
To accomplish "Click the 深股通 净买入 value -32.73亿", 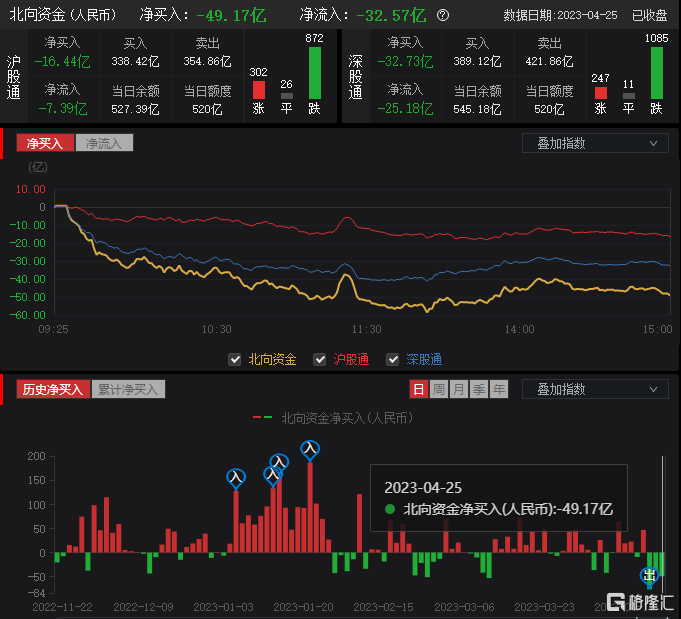I will [405, 62].
